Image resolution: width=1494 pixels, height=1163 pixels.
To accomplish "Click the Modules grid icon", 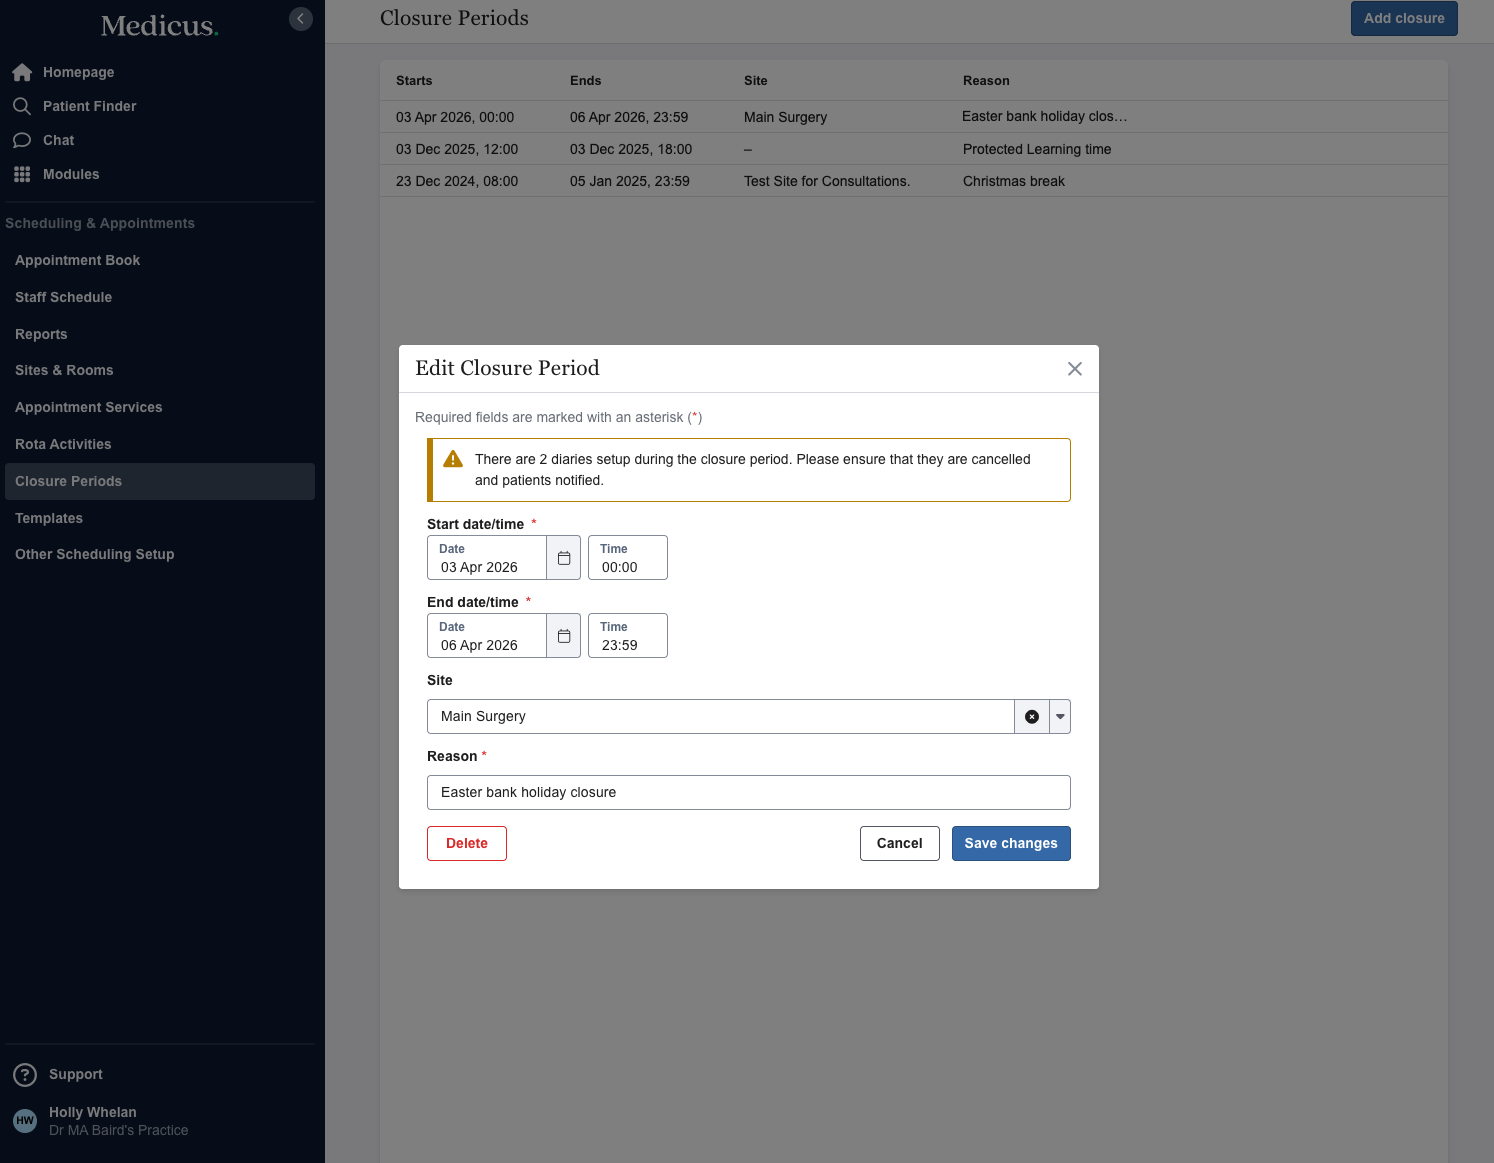I will coord(22,174).
